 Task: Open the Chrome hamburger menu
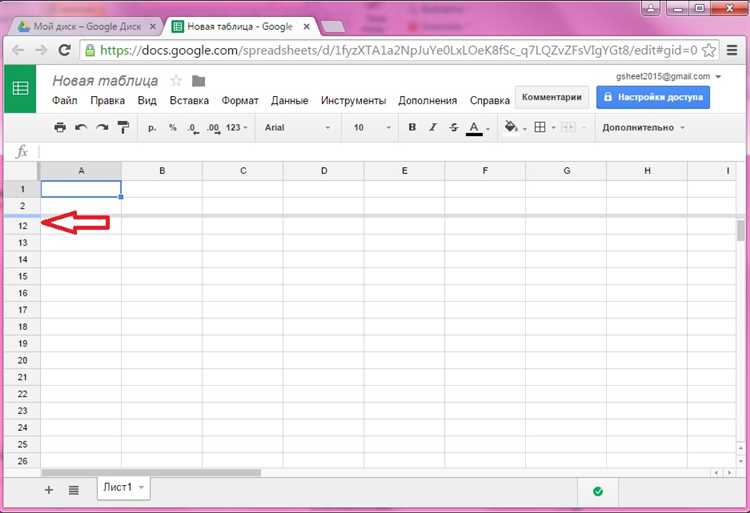[732, 50]
